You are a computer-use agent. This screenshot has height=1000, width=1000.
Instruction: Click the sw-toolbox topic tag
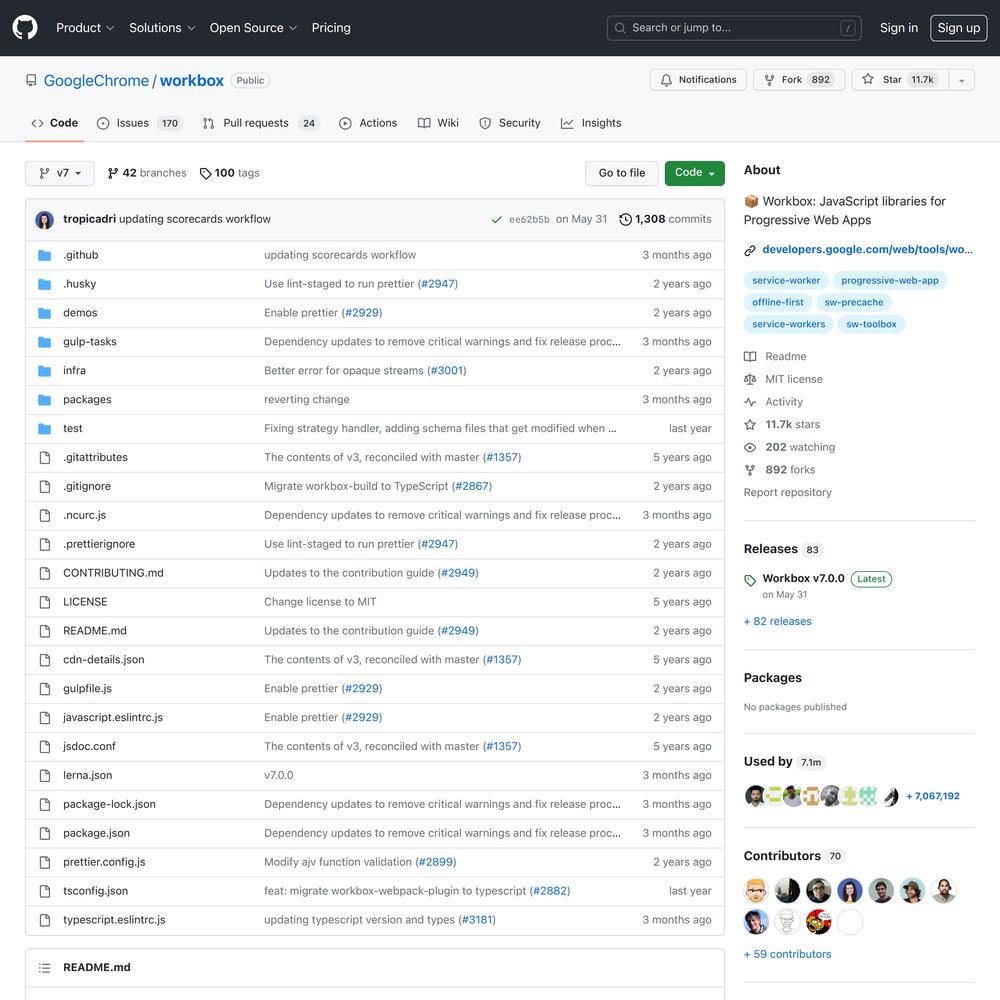(871, 324)
